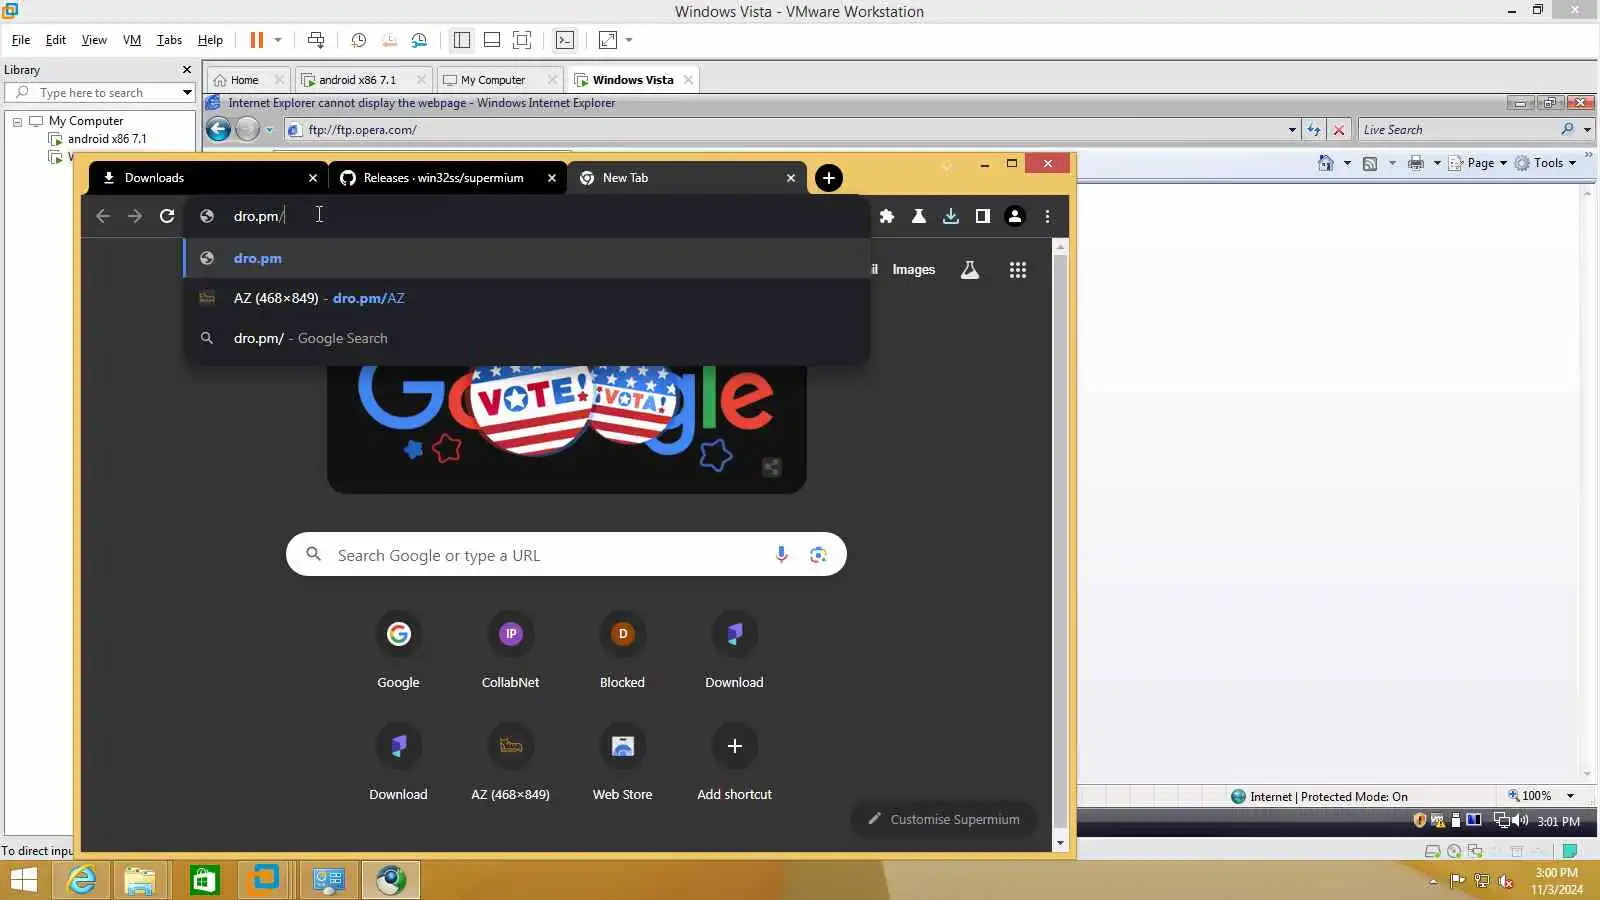
Task: Open the Google apps grid
Action: point(1018,270)
